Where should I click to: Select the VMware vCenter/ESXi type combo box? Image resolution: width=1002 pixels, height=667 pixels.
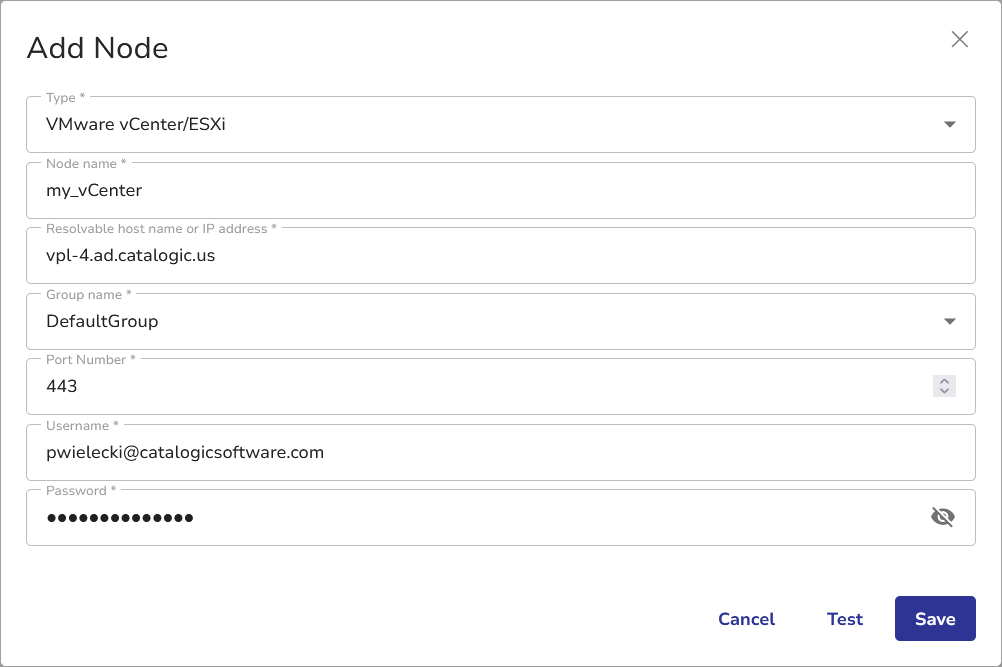(x=480, y=125)
